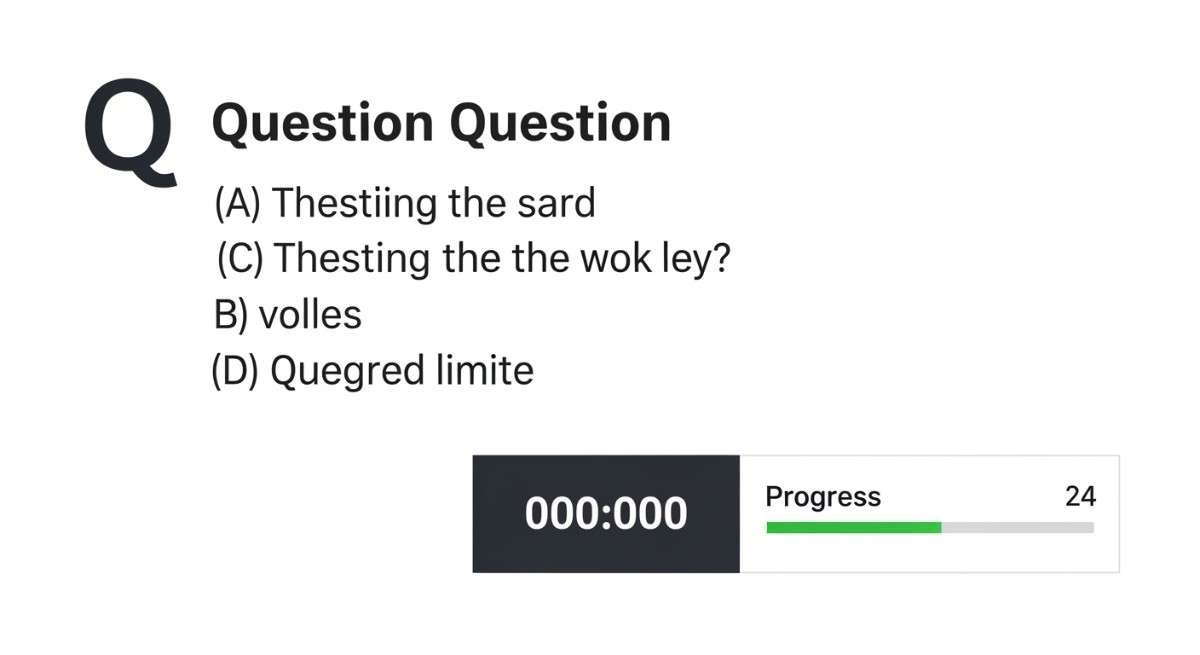
Task: Click the "(A)" letter marker
Action: [x=237, y=203]
